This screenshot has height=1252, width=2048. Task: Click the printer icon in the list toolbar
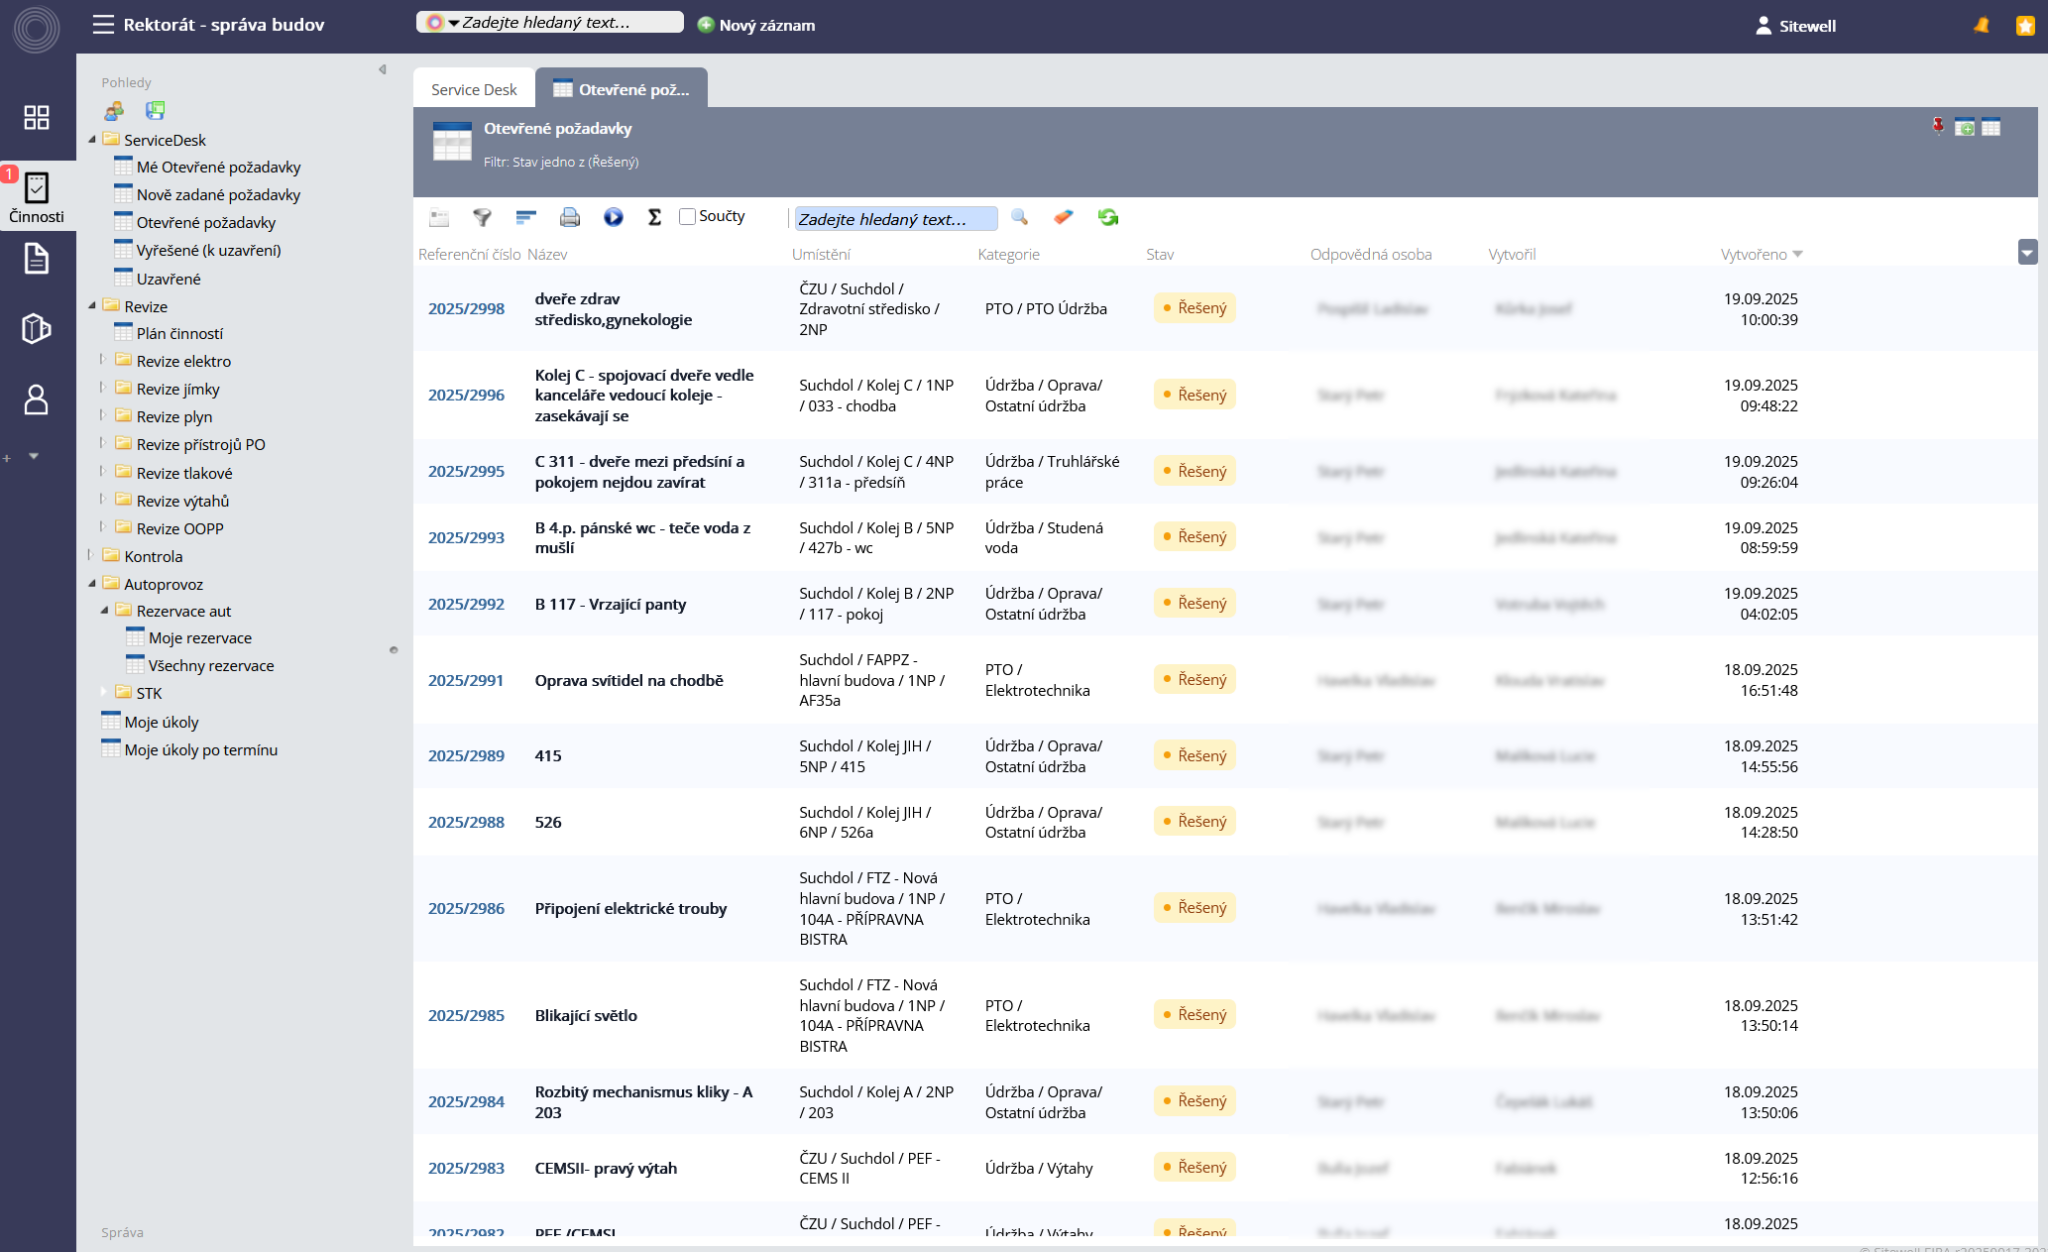569,217
